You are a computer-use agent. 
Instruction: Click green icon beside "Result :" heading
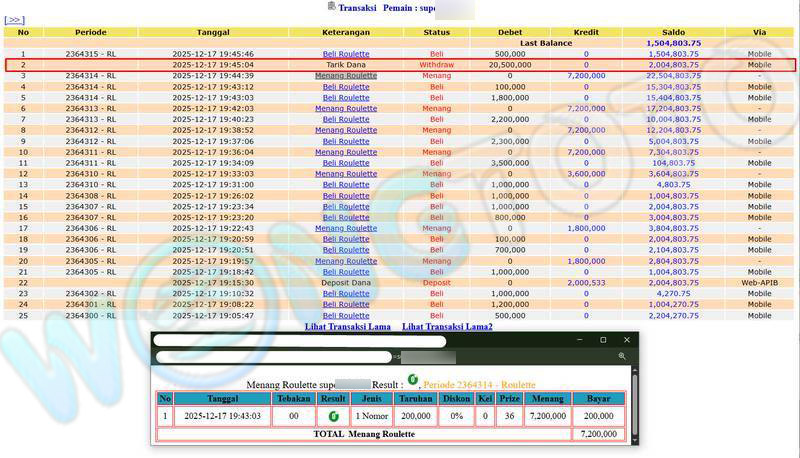(x=413, y=380)
